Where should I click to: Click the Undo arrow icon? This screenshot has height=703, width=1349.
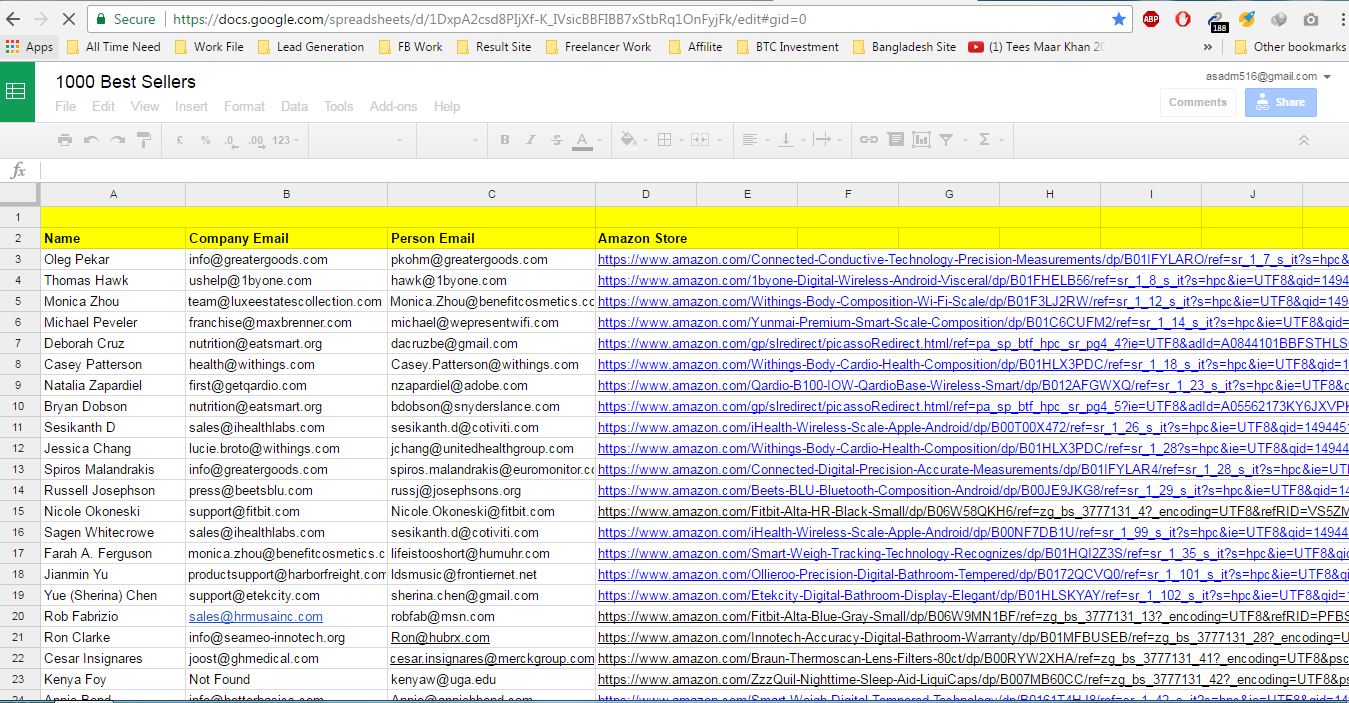(91, 140)
